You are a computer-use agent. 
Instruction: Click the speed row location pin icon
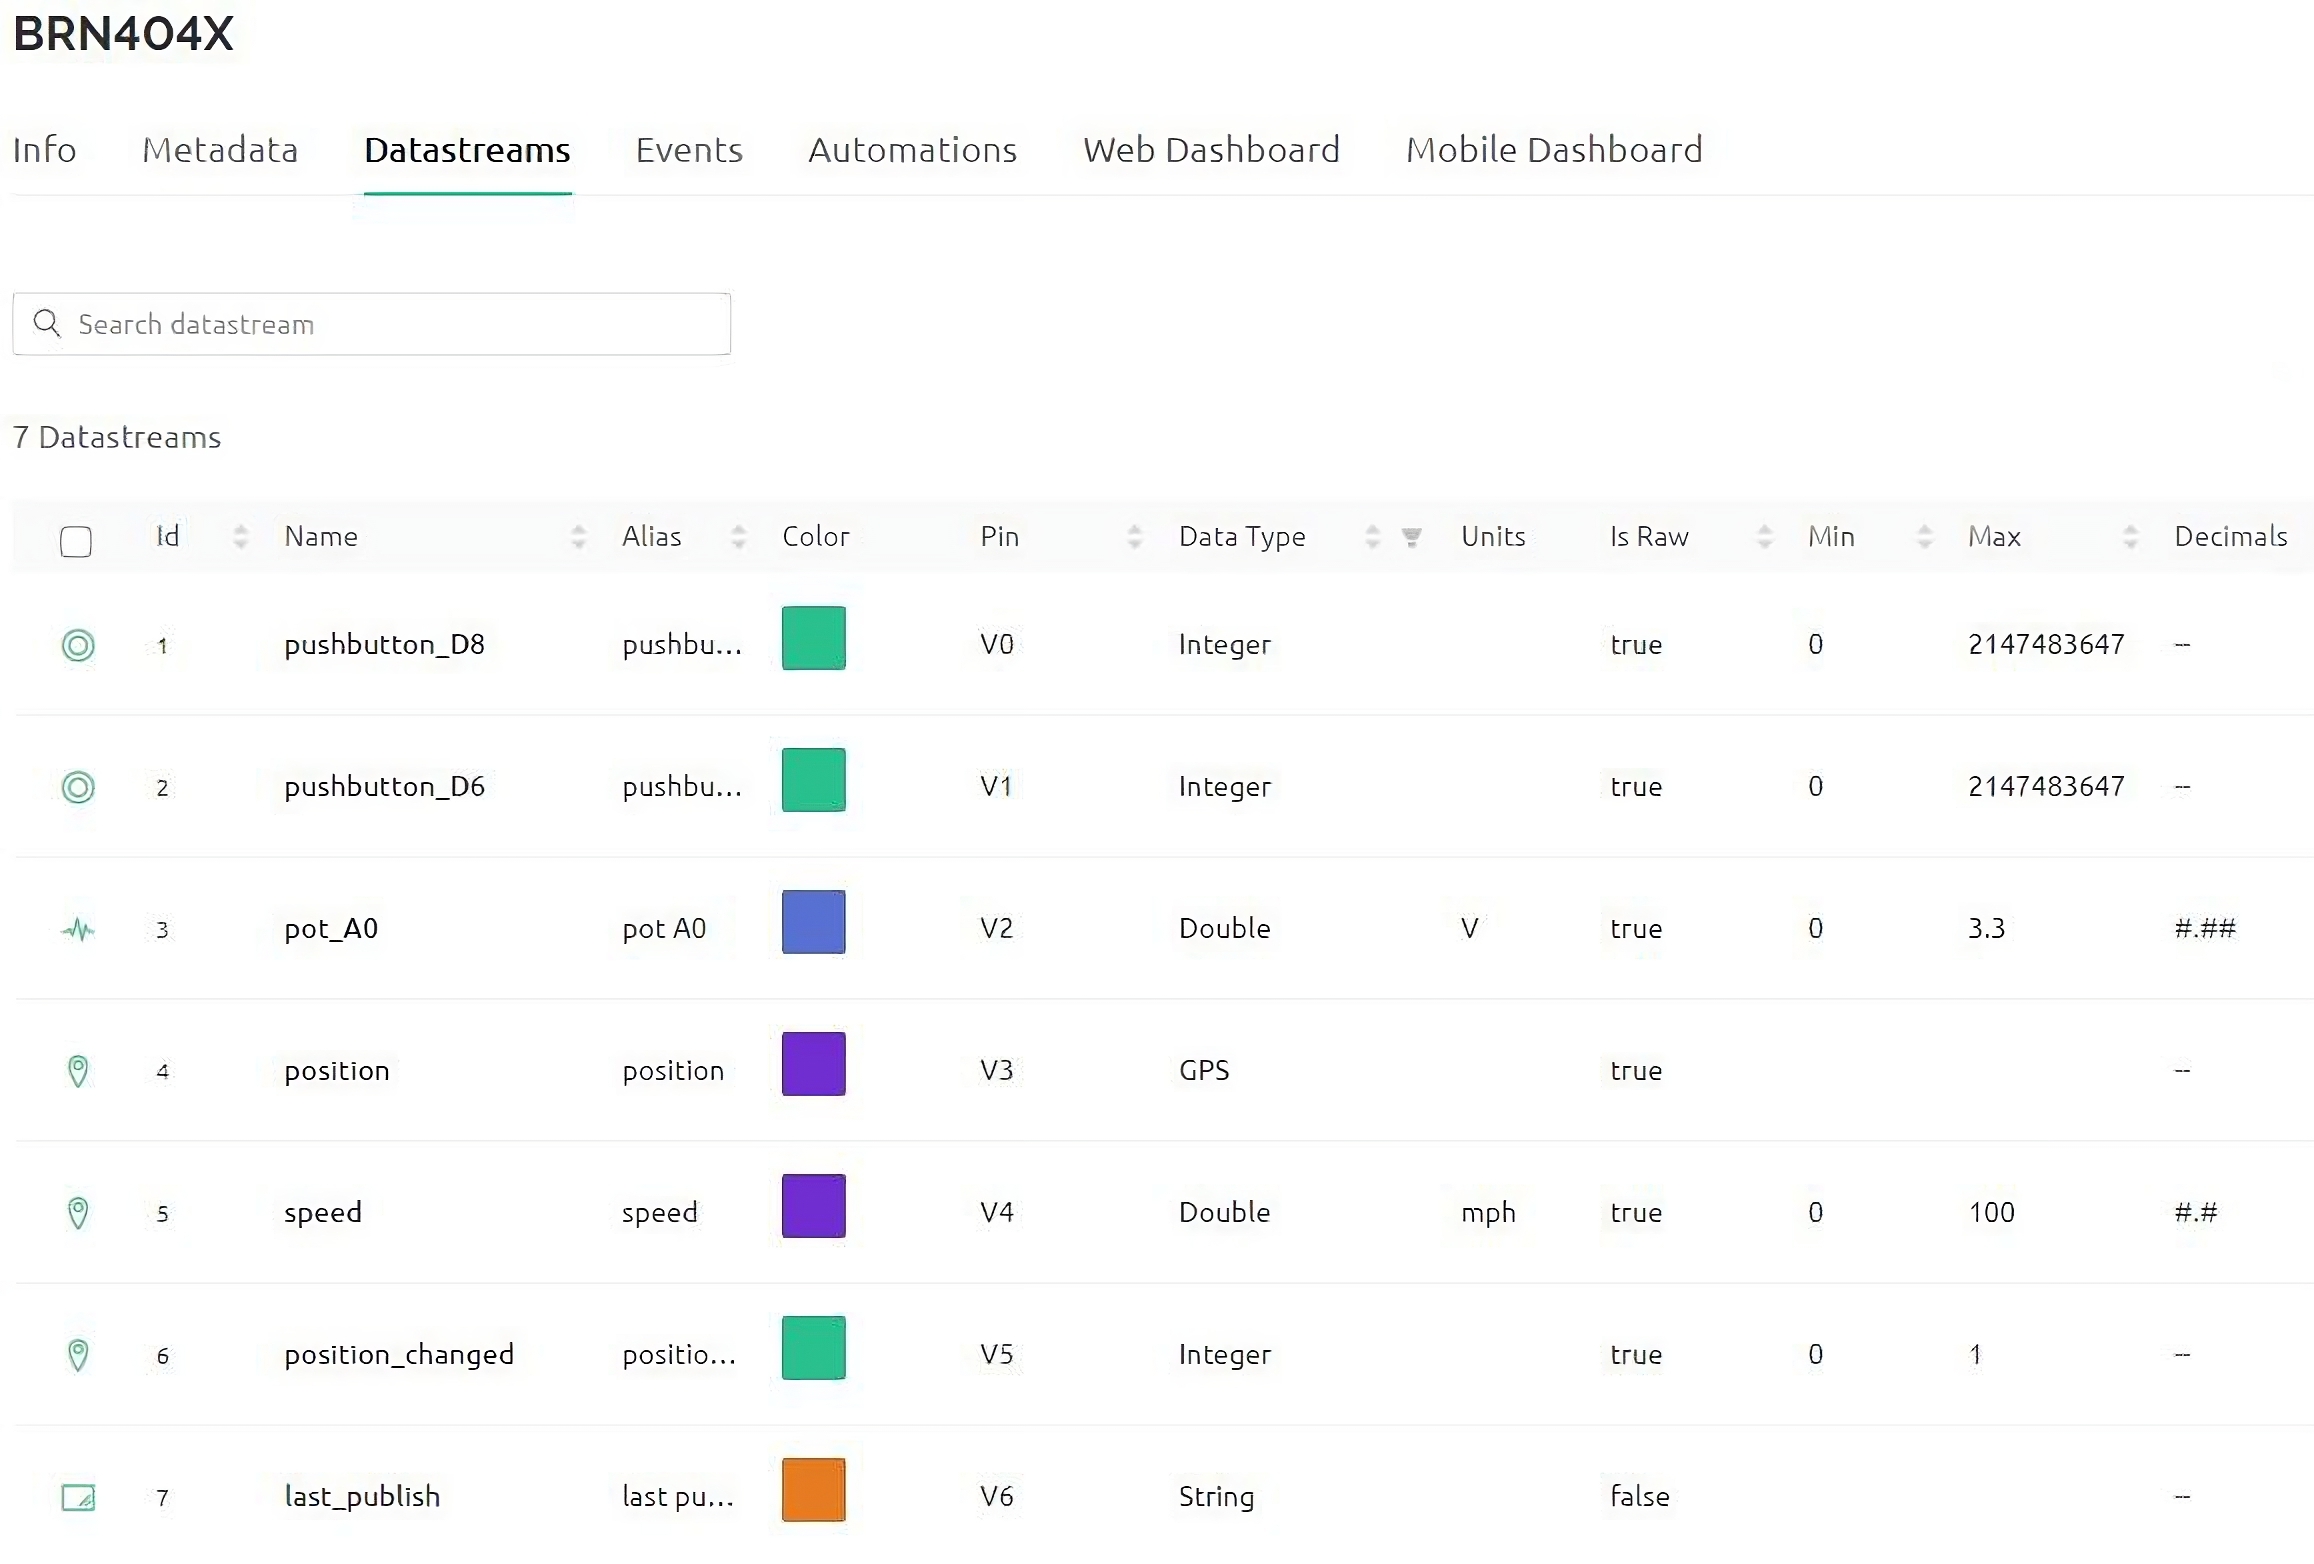(x=78, y=1213)
